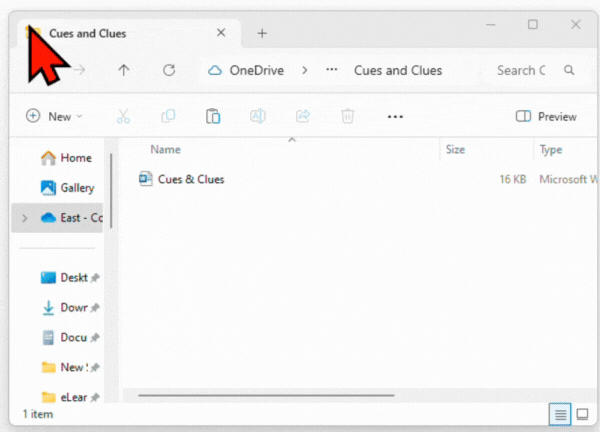Image resolution: width=600 pixels, height=432 pixels.
Task: Click the Cut scissors icon
Action: (x=123, y=116)
